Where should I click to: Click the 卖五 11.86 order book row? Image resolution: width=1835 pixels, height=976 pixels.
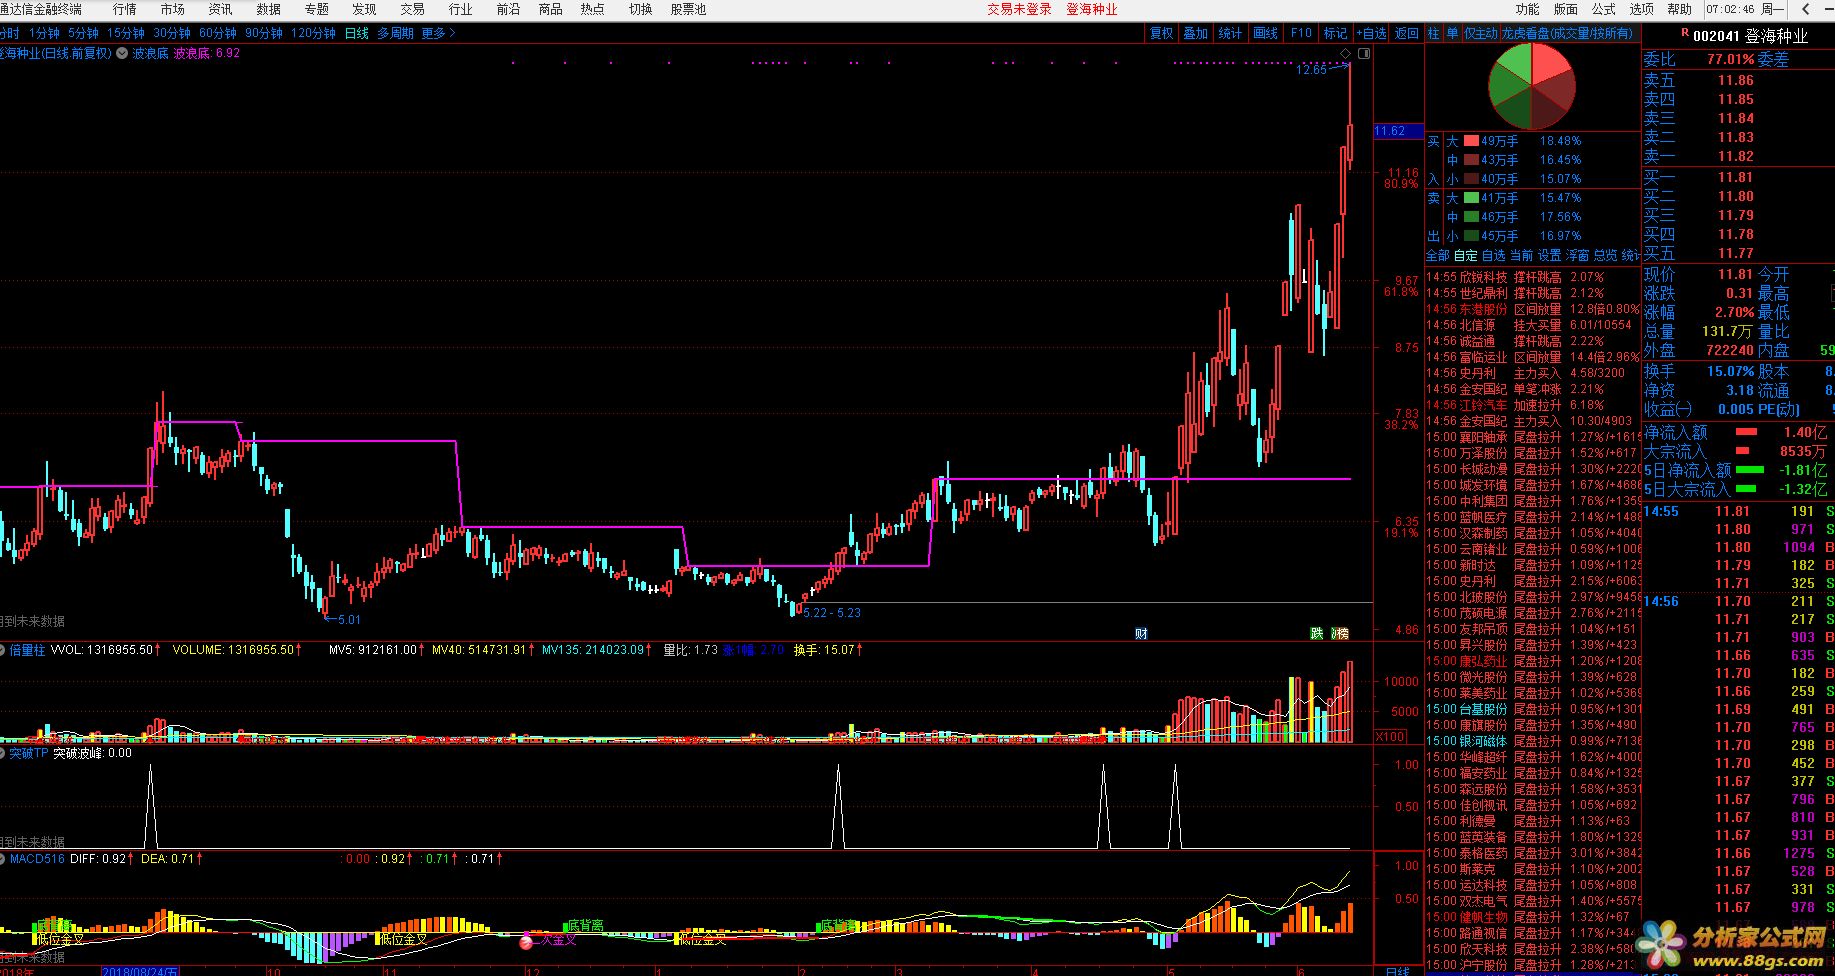(1738, 80)
